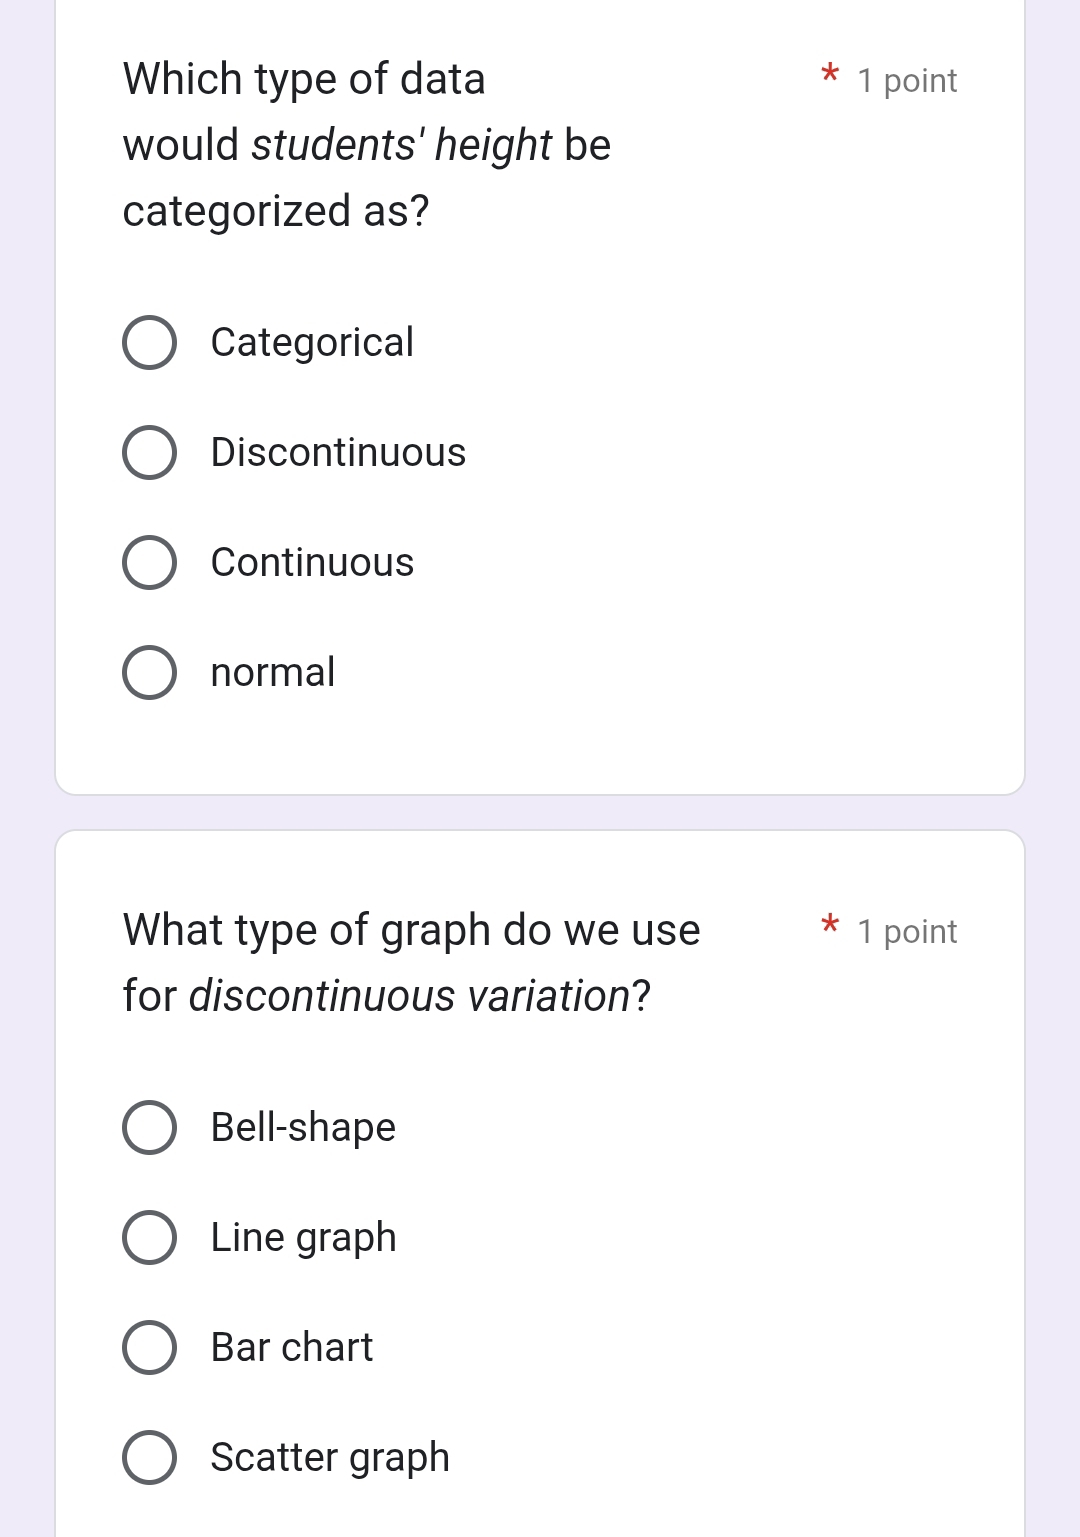Click the 'Discontinuous' answer label text

[338, 453]
